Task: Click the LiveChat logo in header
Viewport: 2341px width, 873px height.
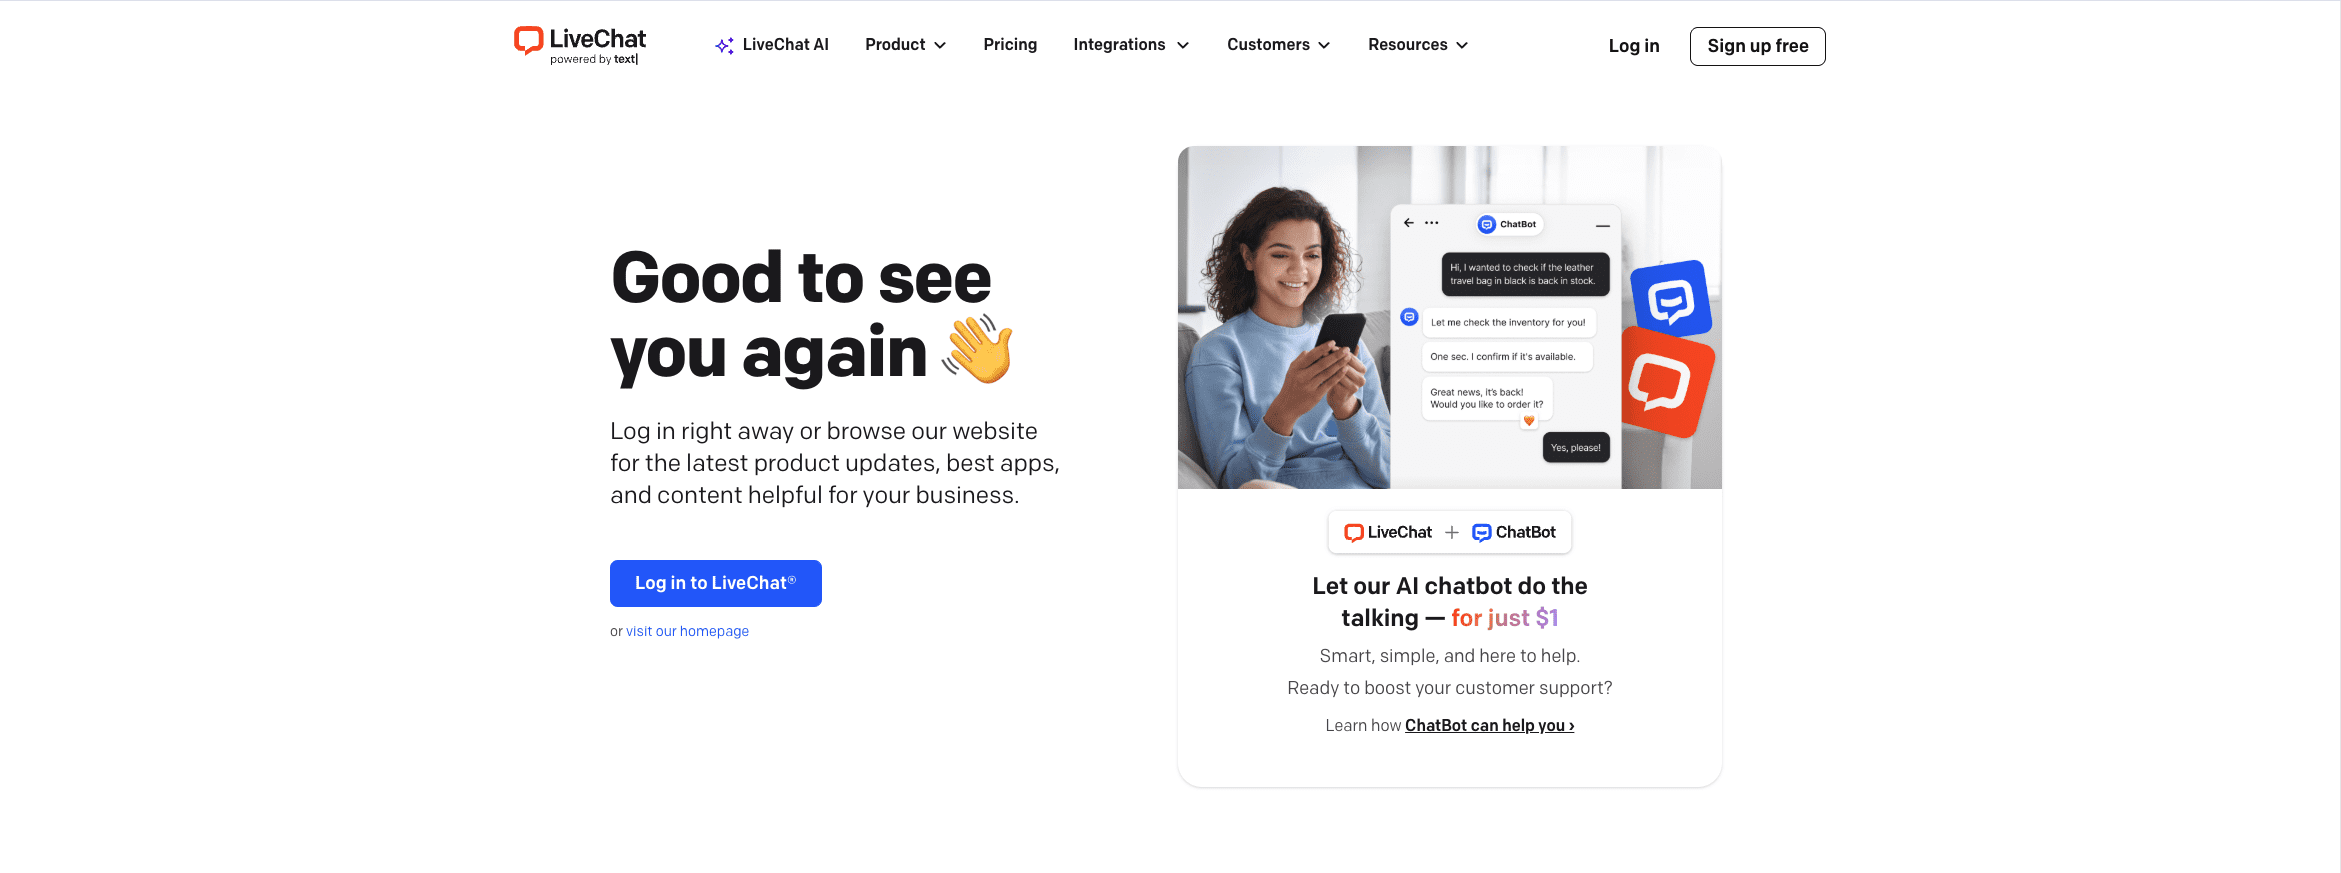Action: click(579, 45)
